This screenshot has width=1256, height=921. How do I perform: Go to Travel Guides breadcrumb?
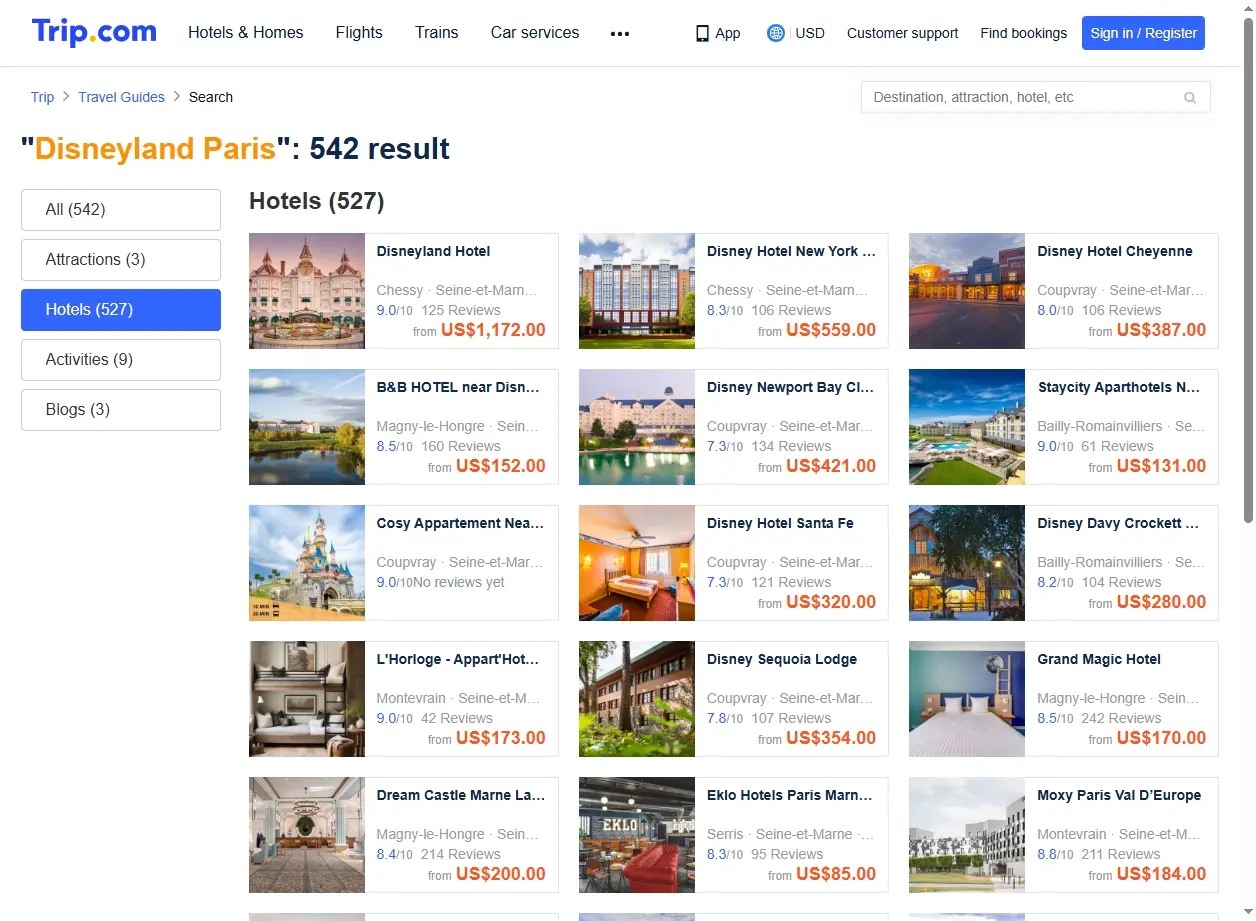[x=121, y=97]
